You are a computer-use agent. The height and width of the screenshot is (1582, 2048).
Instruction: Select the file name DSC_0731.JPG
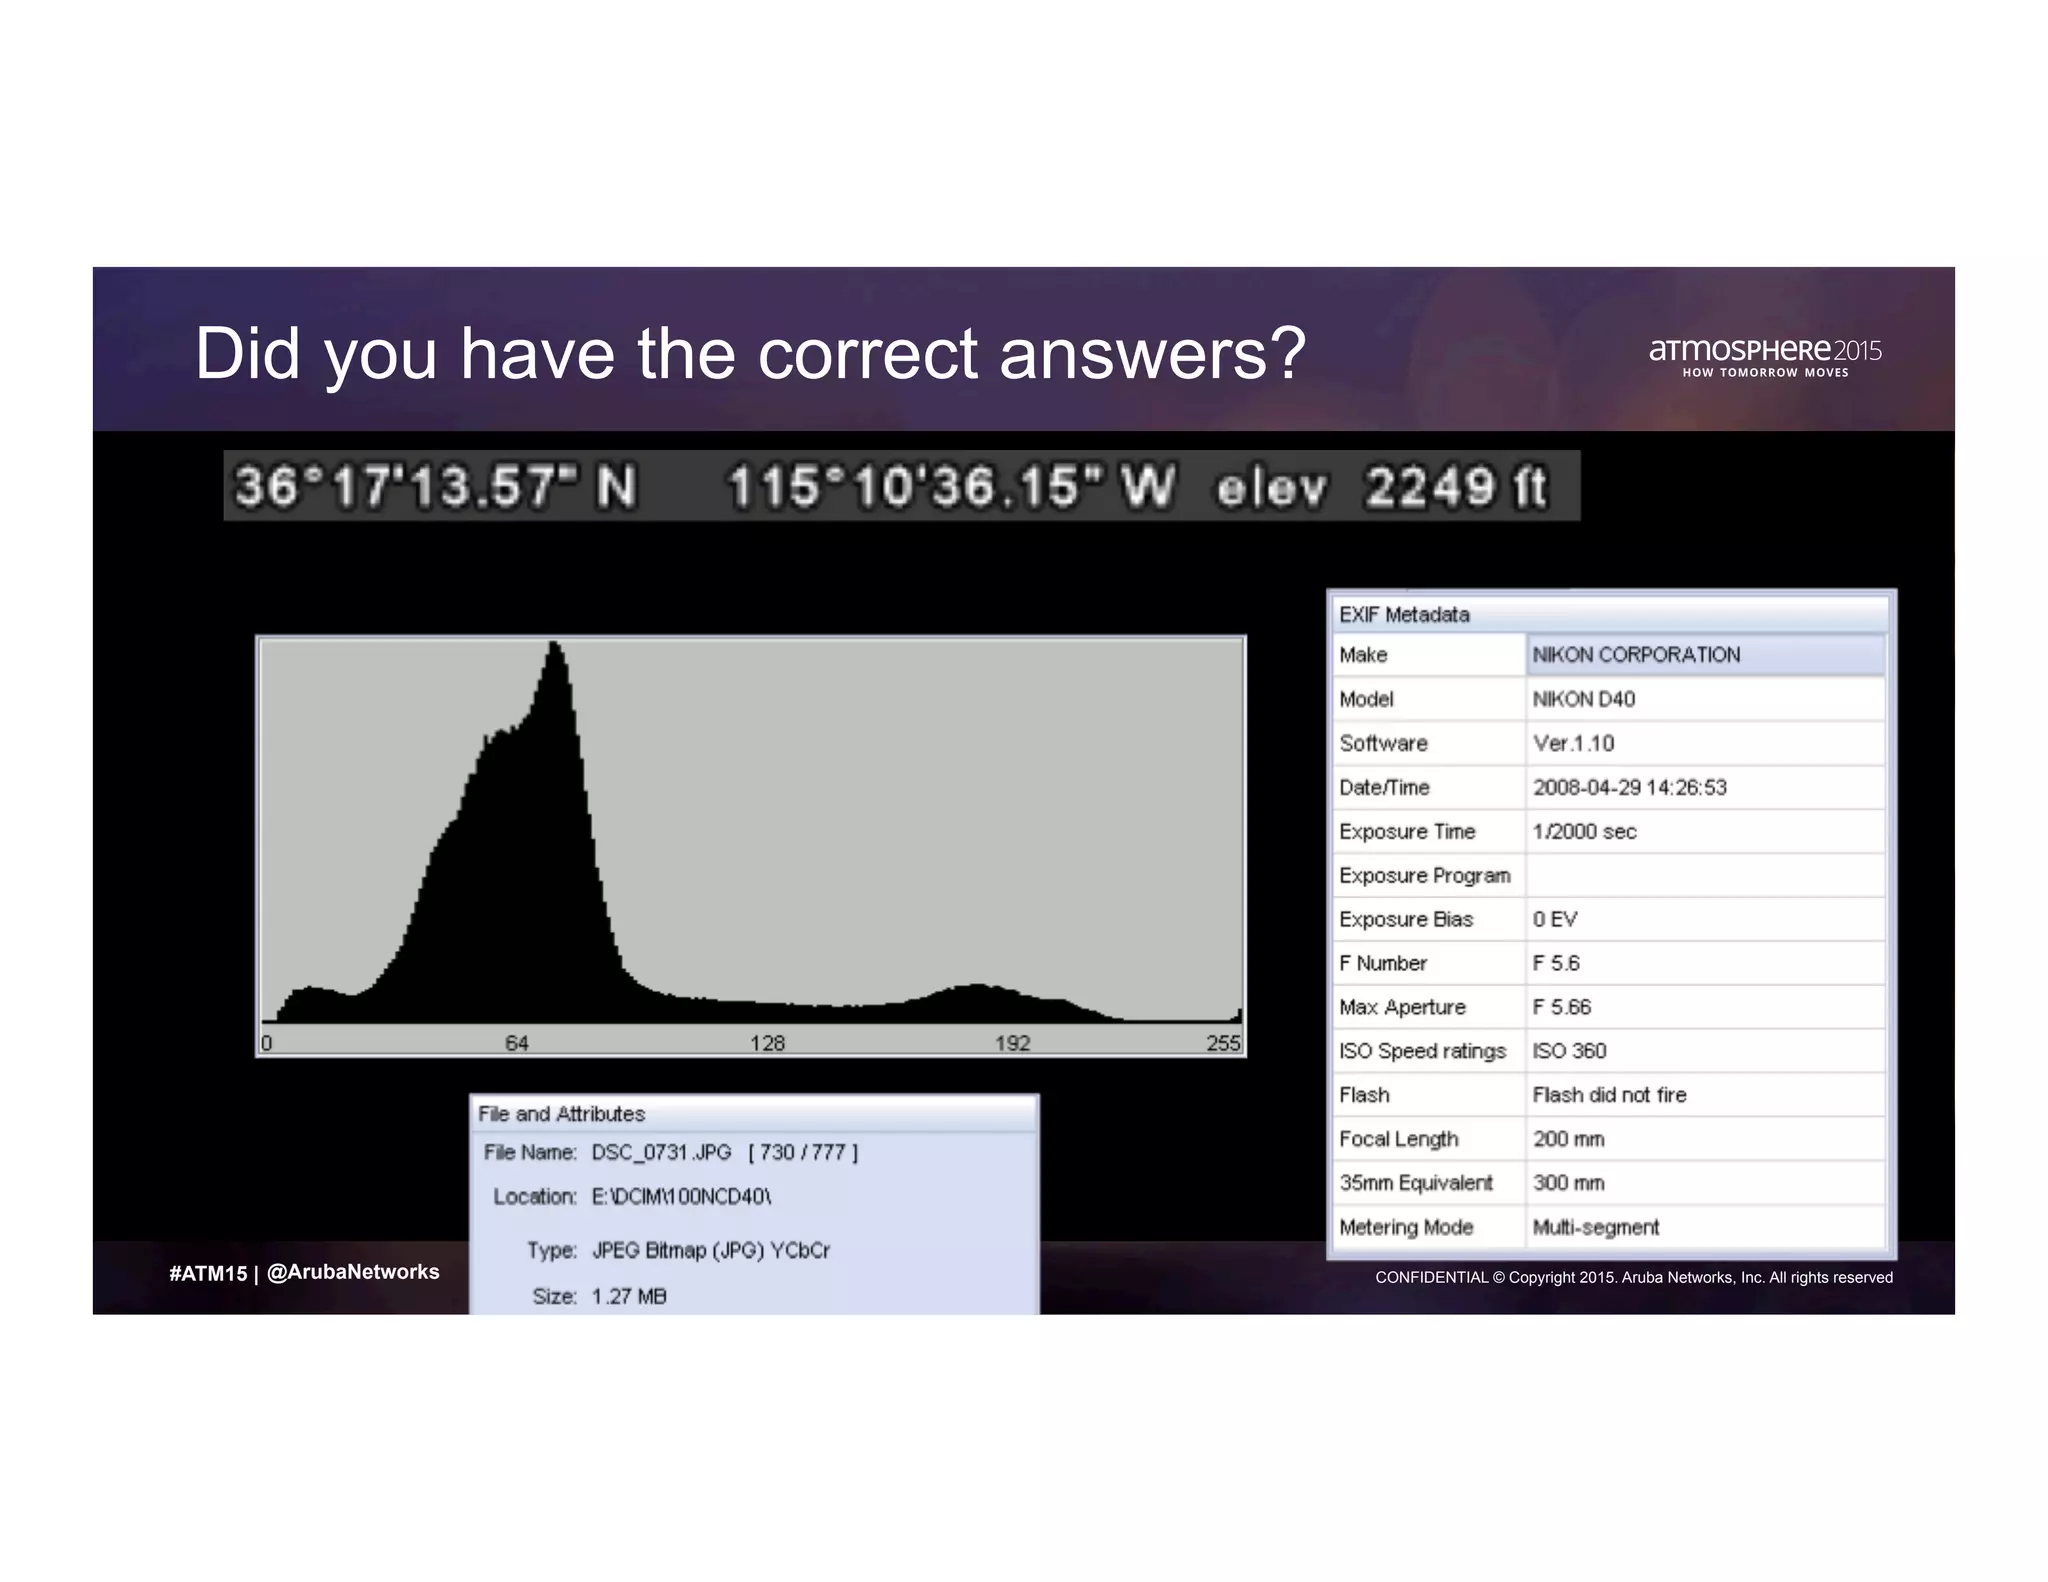(x=661, y=1152)
